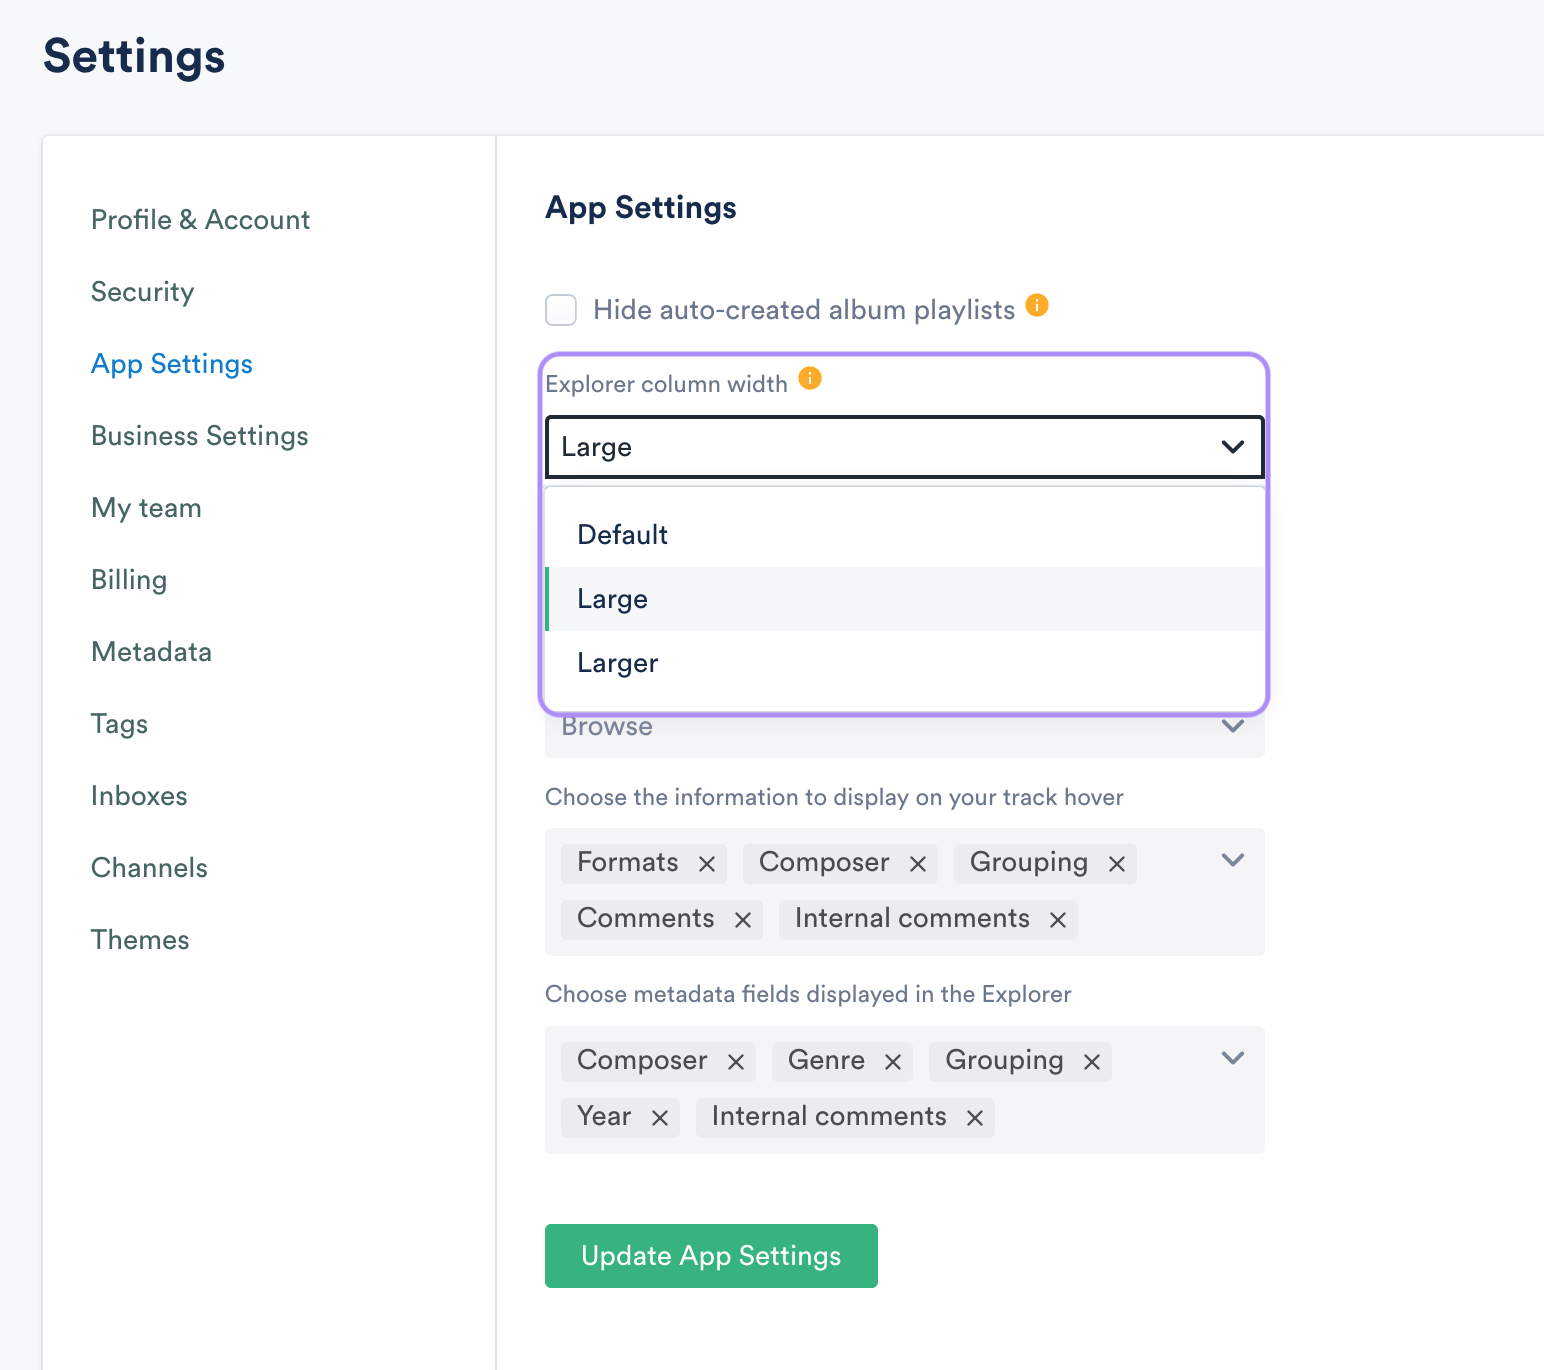Remove Comments tag from track hover list
The width and height of the screenshot is (1544, 1370).
[743, 920]
